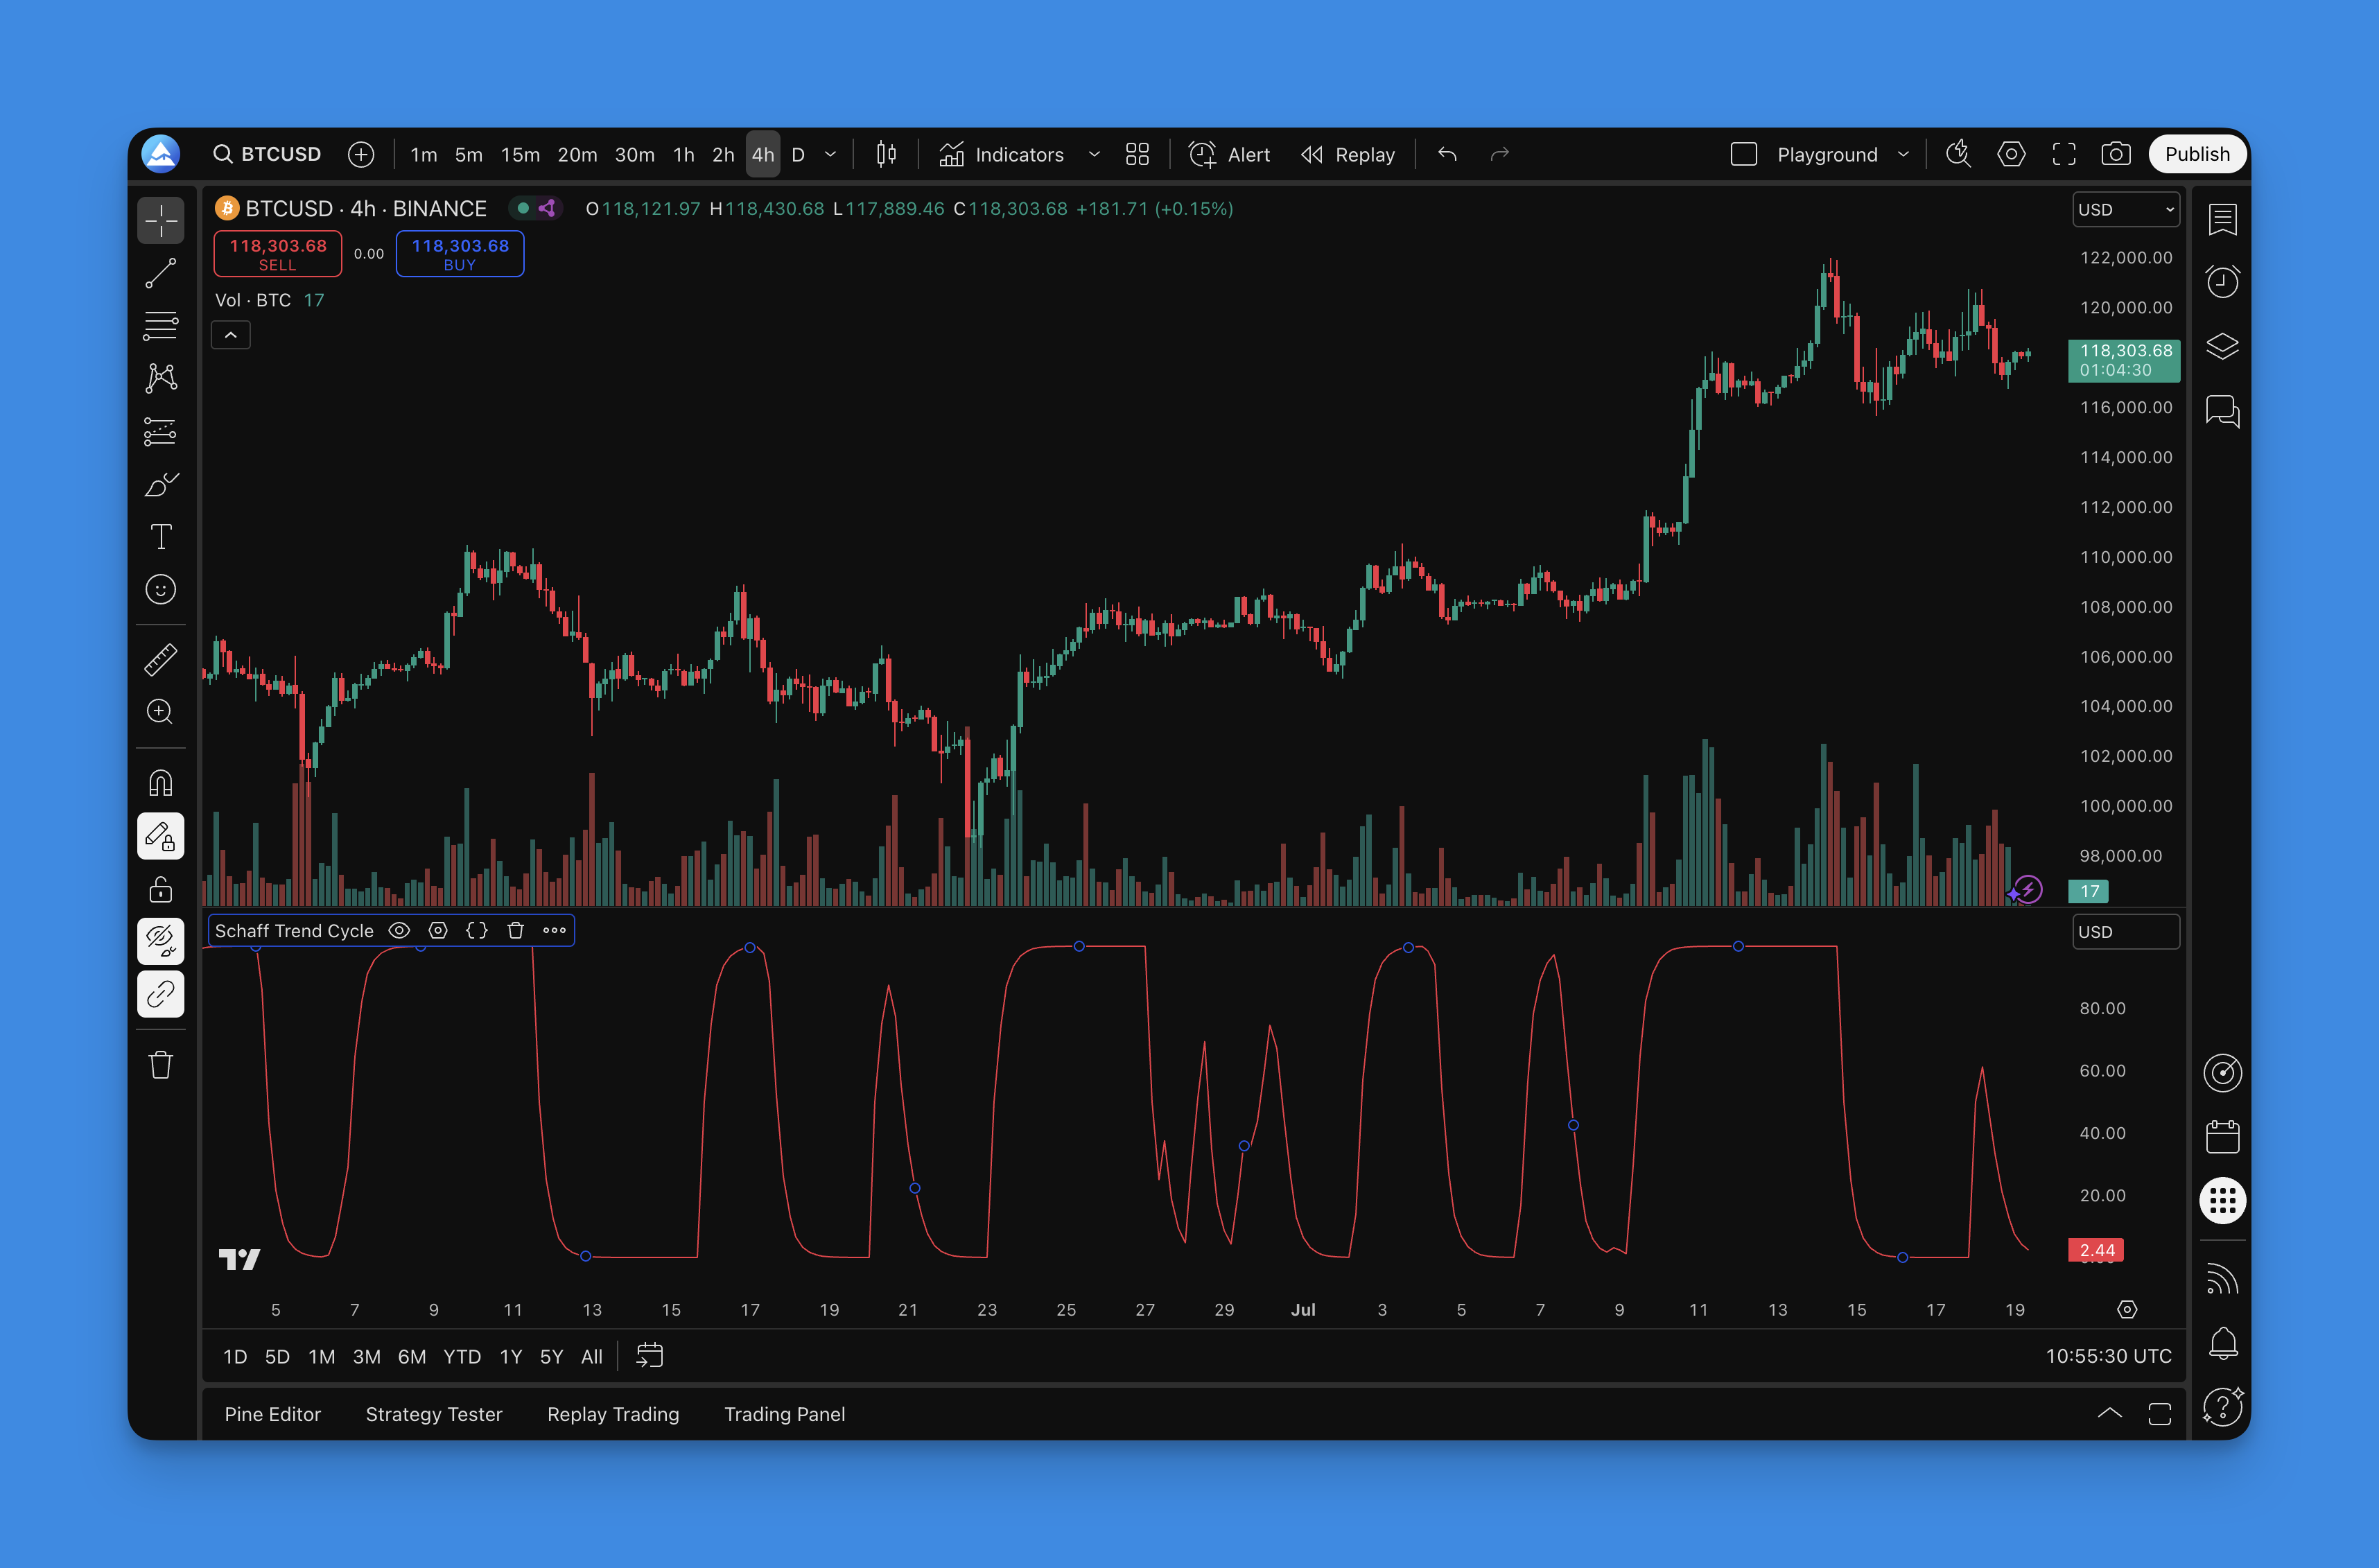This screenshot has width=2379, height=1568.
Task: Toggle the layout checkbox beside Playground
Action: click(x=1744, y=154)
